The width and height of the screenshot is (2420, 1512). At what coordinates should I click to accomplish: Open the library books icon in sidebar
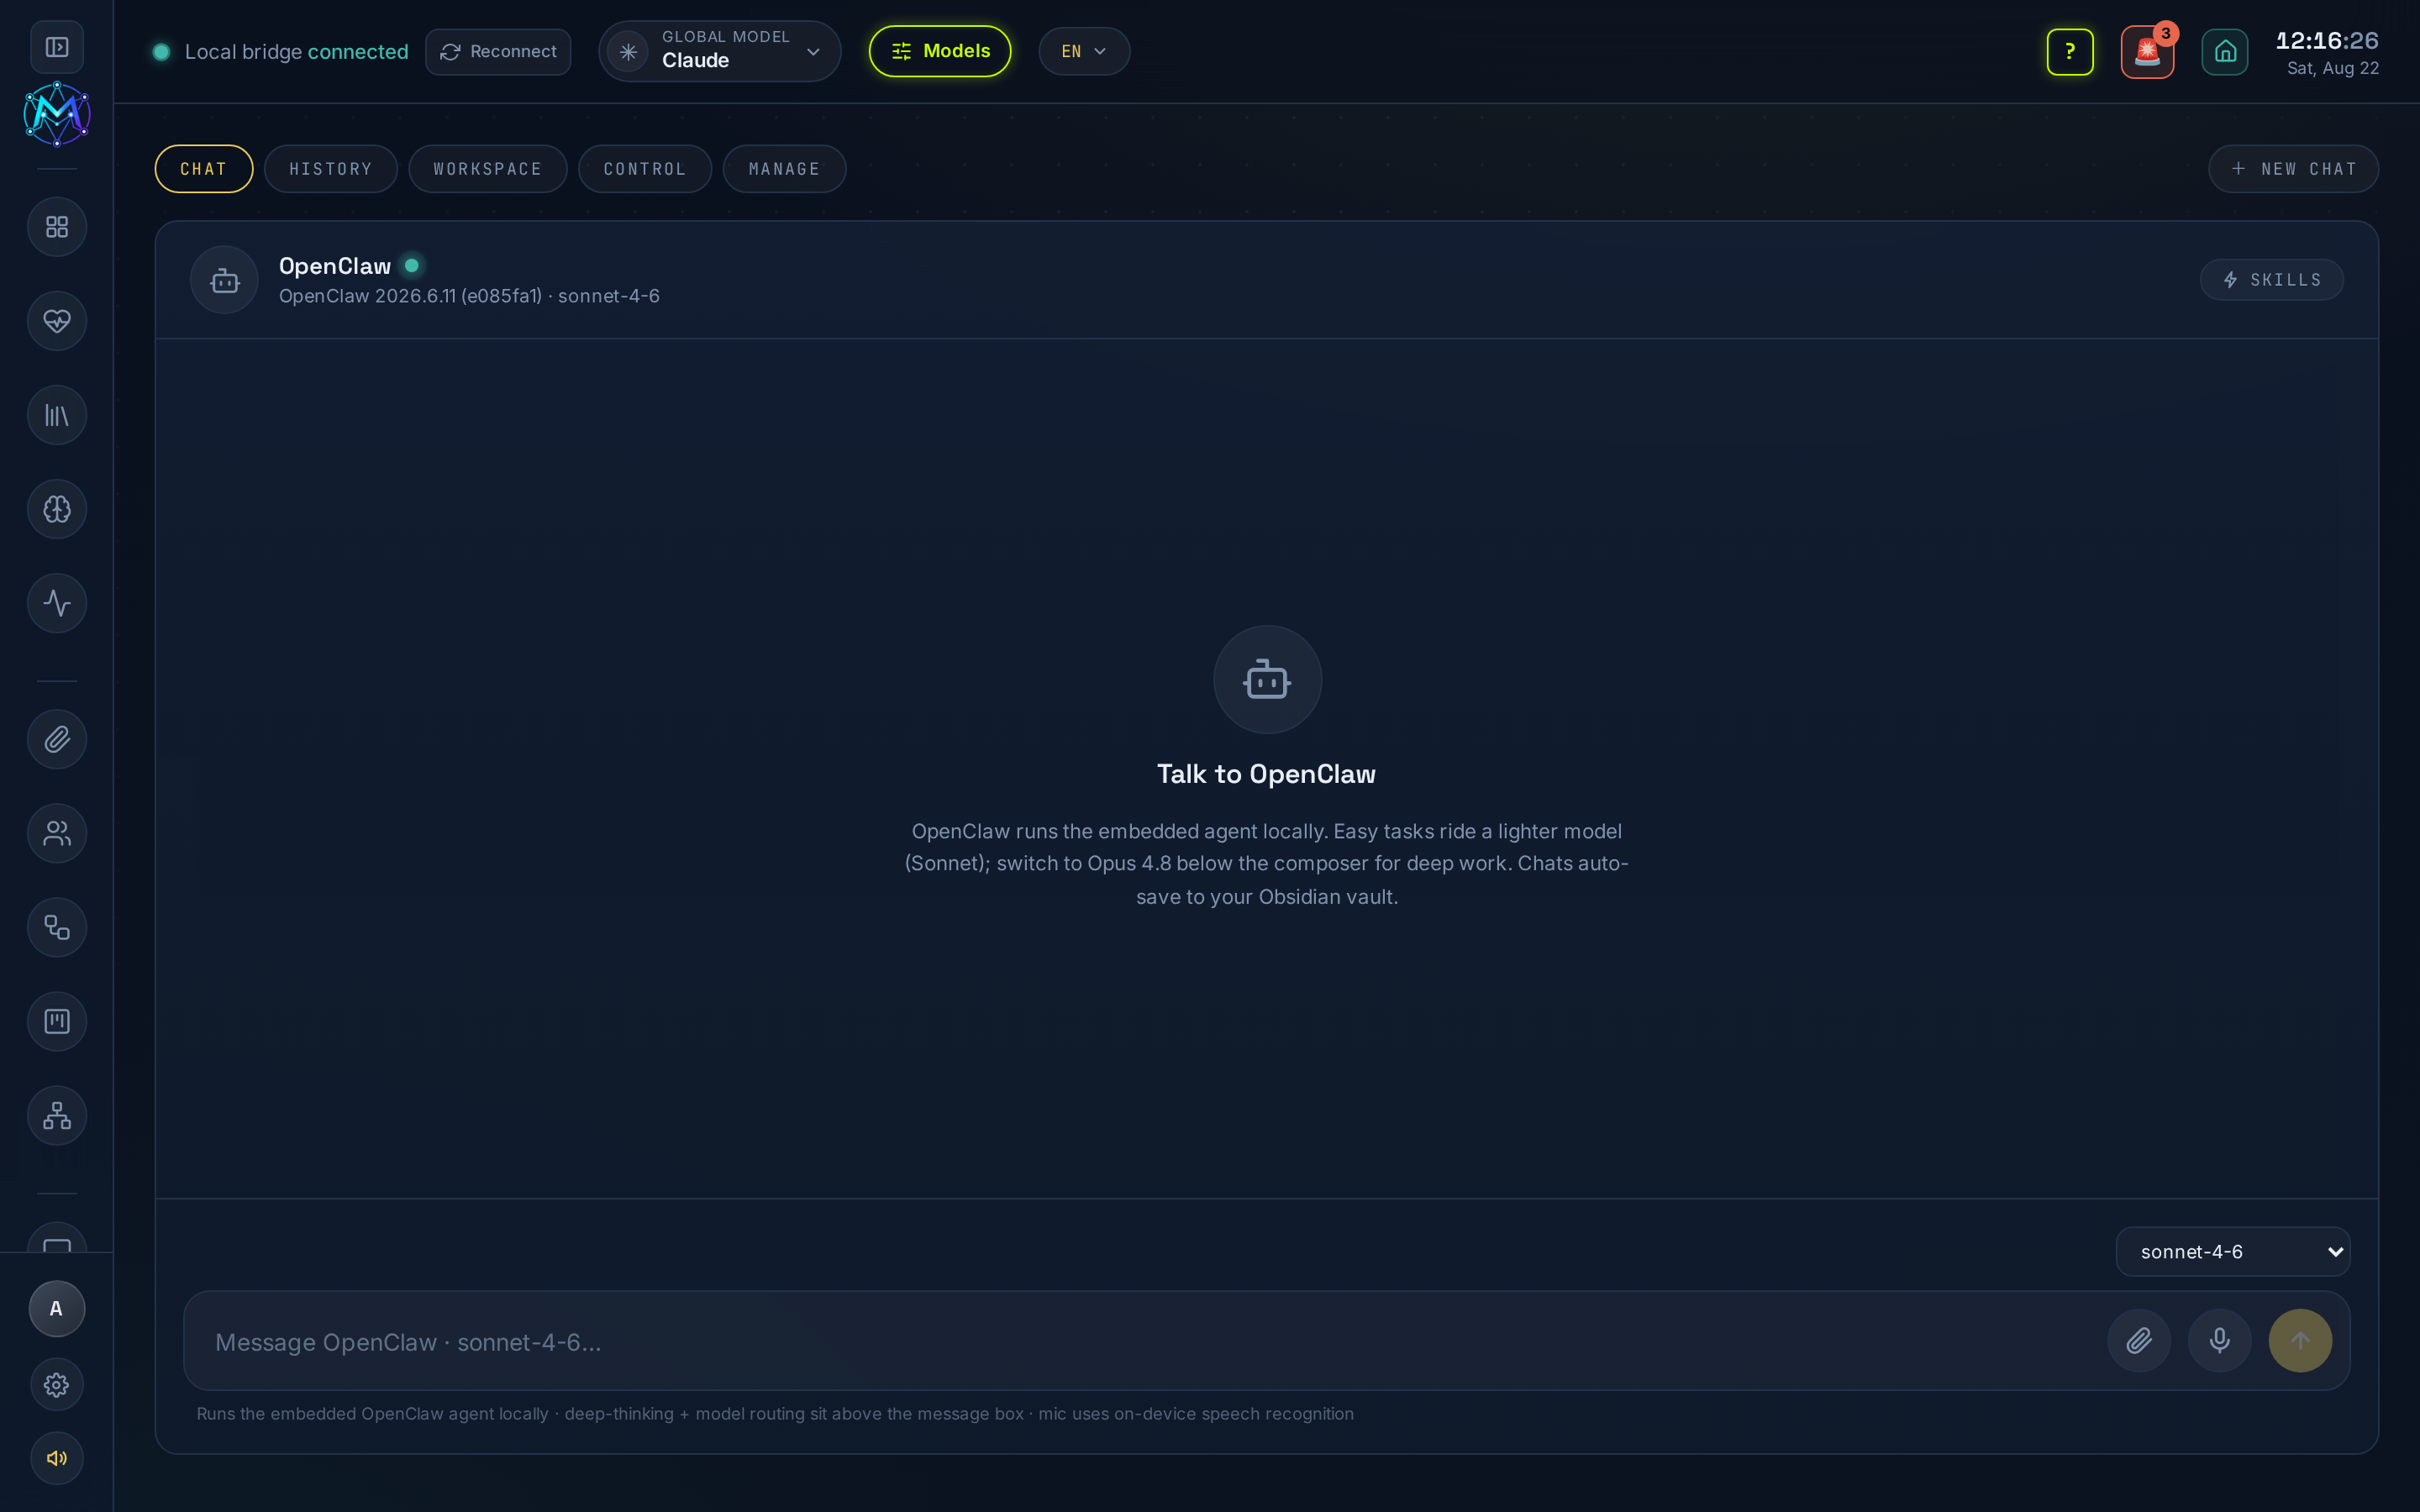point(57,415)
